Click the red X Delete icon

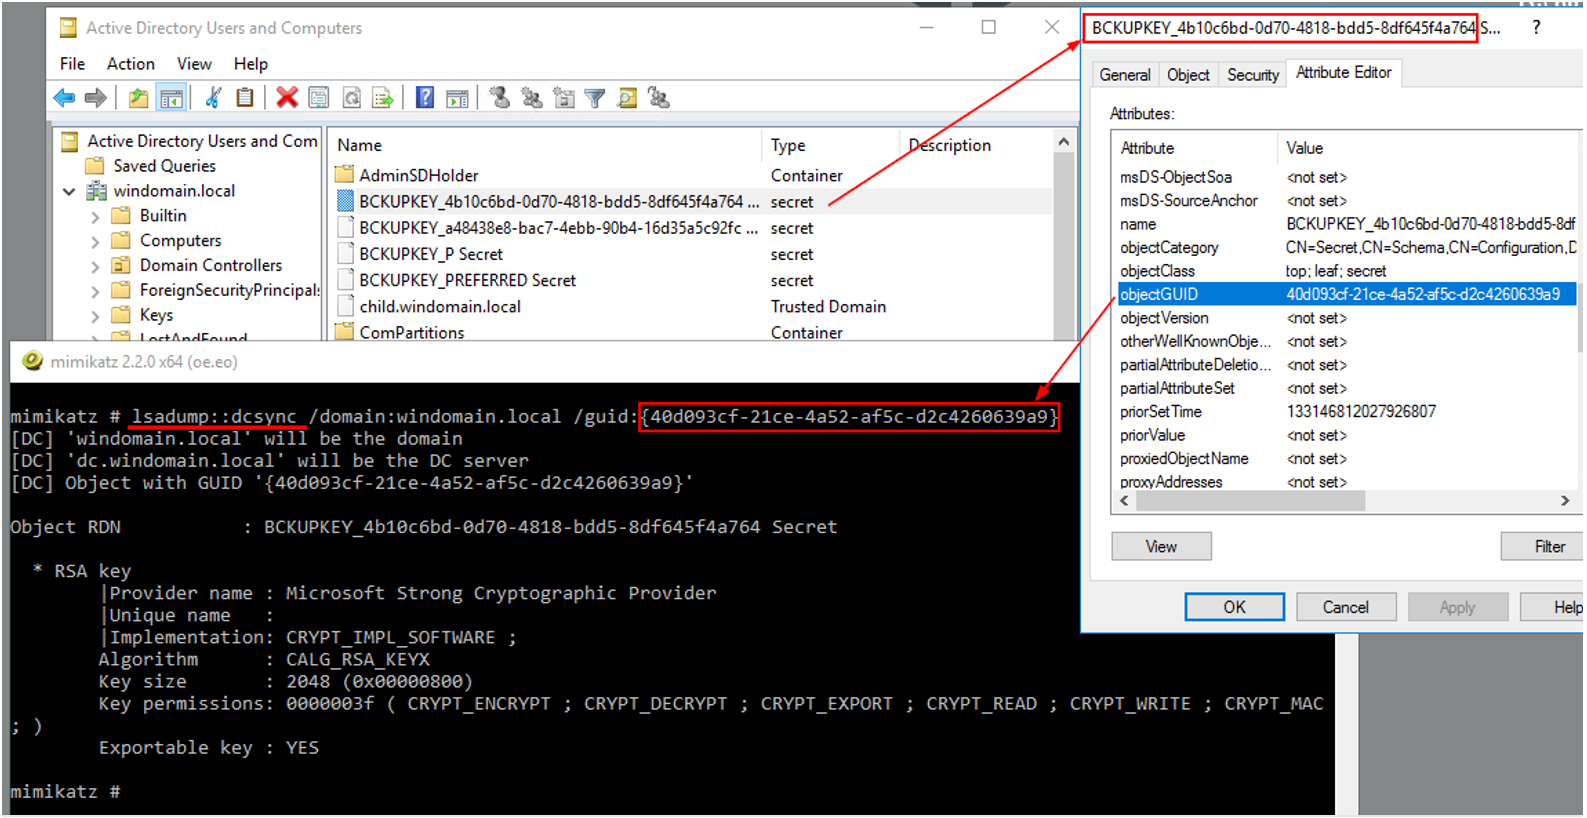287,98
